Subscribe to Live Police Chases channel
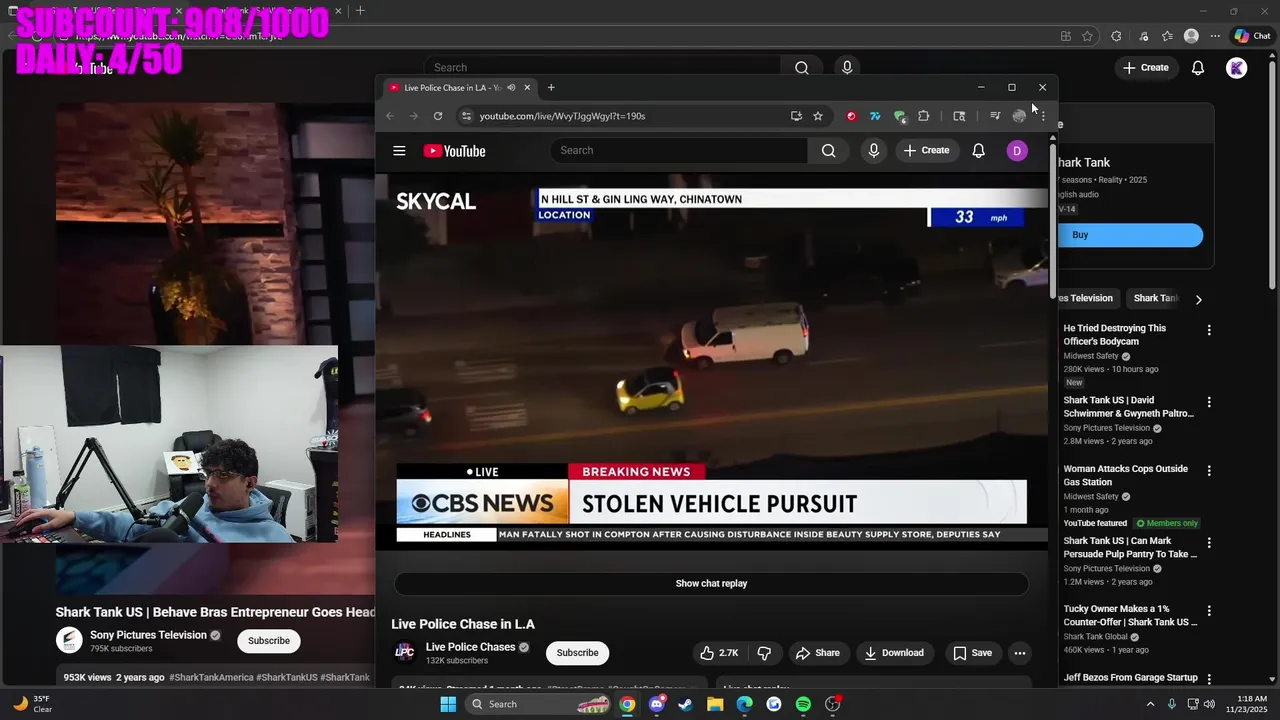1280x720 pixels. coord(577,653)
